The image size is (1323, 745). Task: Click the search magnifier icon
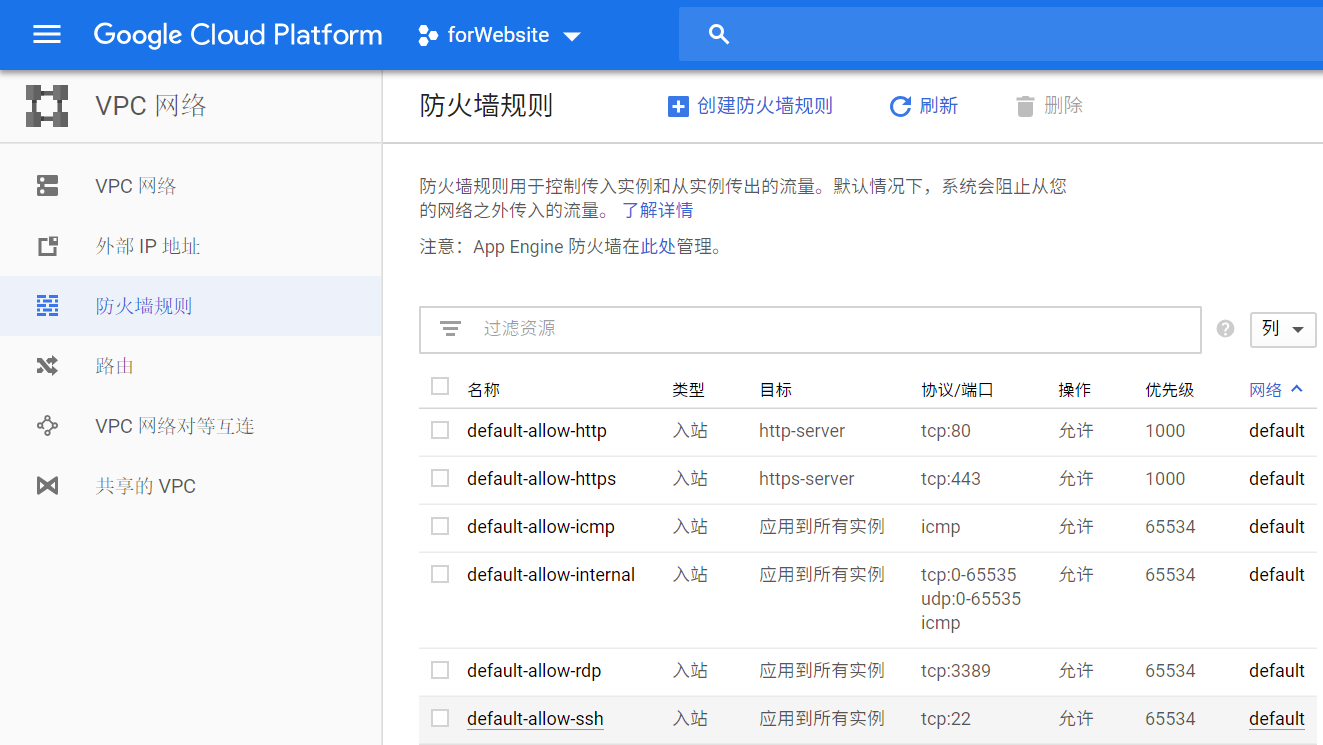coord(718,35)
